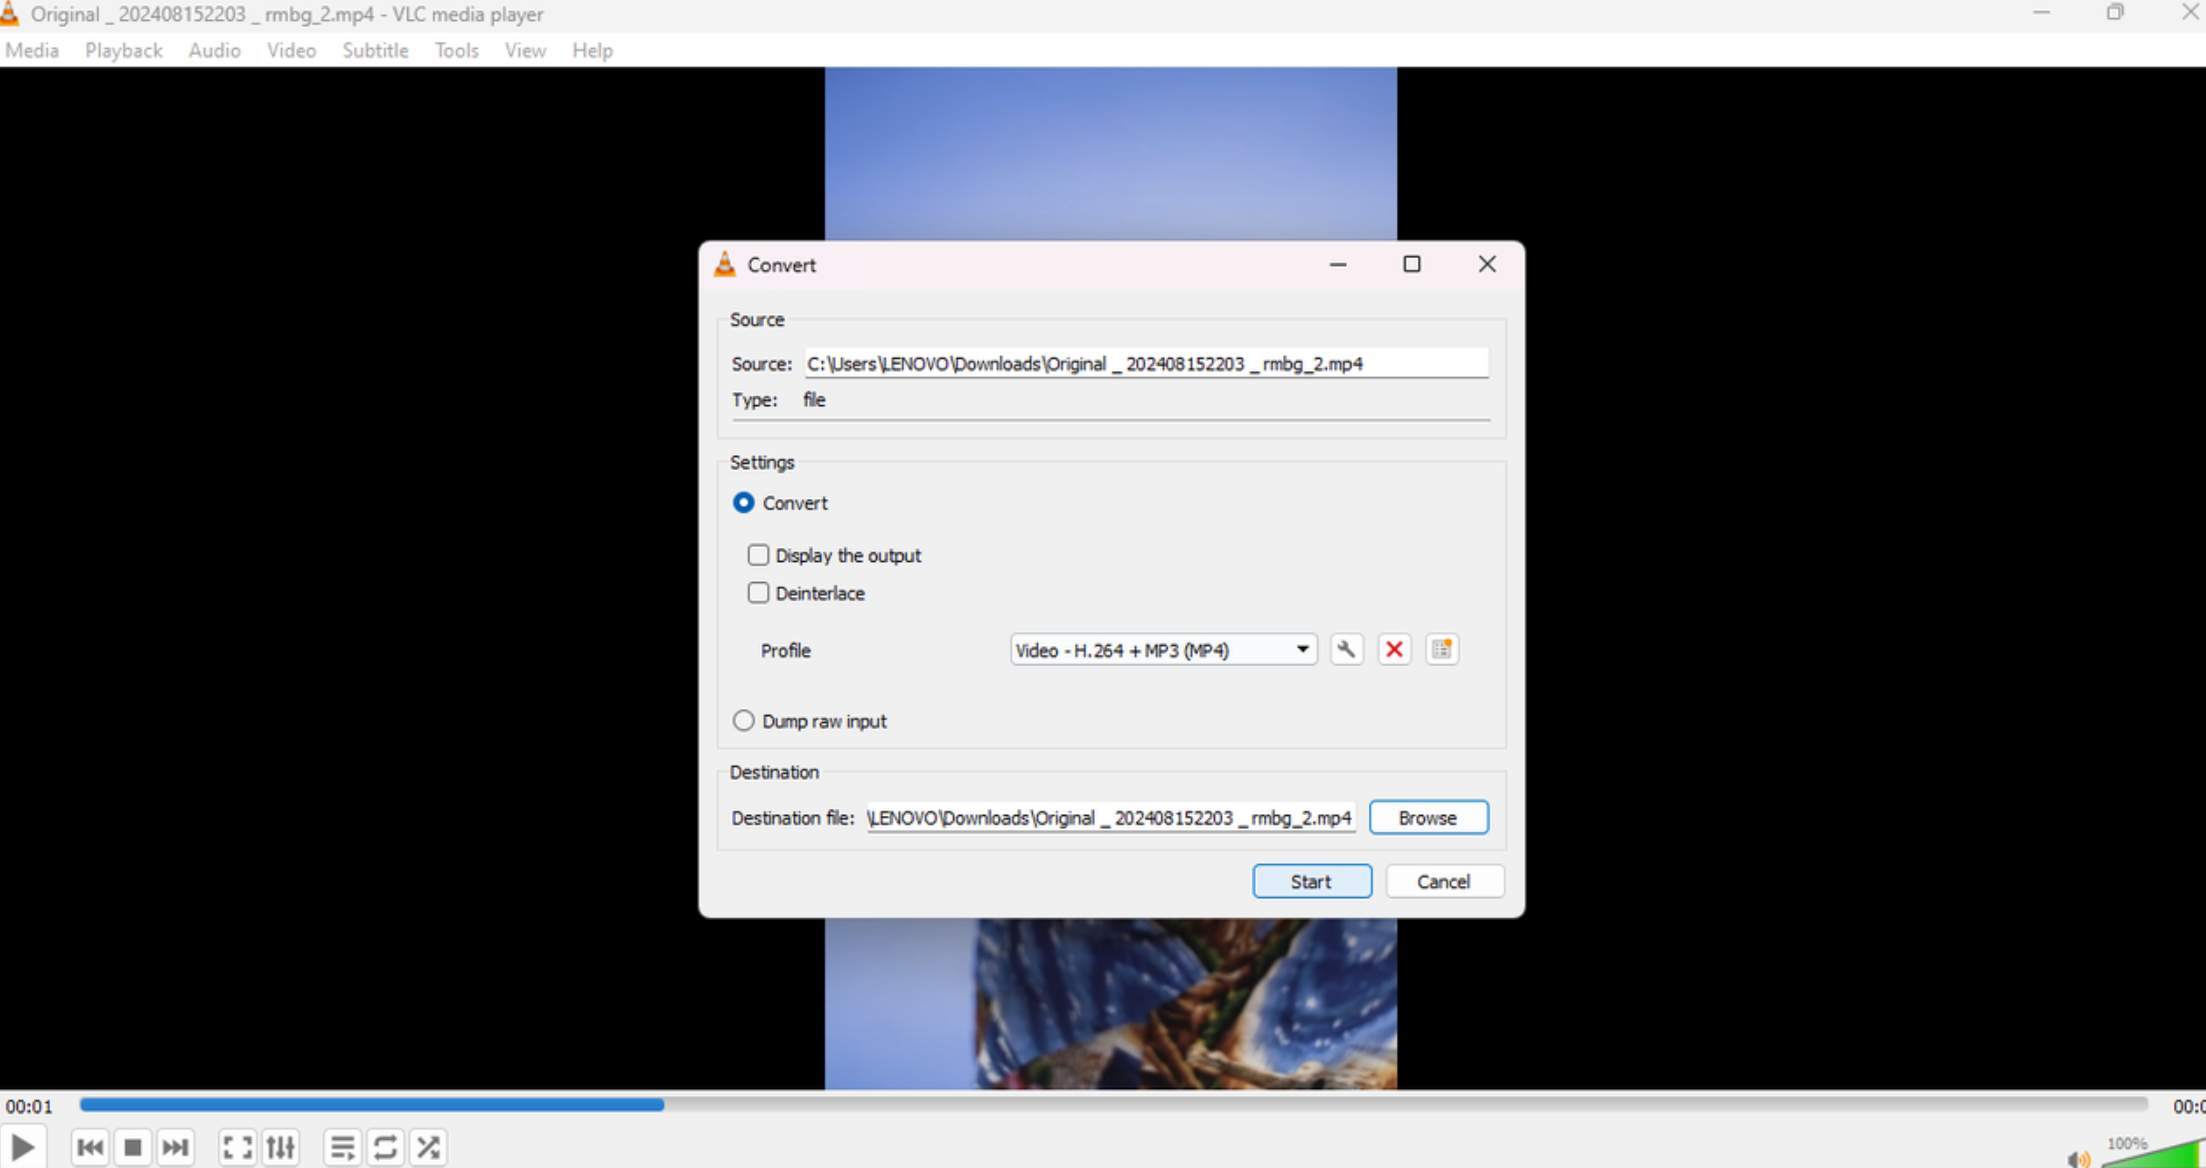Enable the Deinterlace checkbox

coord(758,593)
